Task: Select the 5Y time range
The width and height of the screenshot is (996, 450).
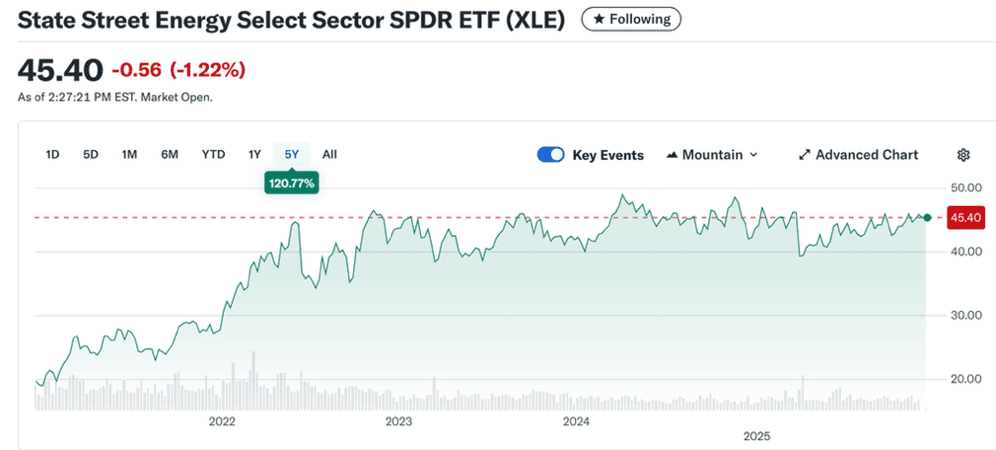Action: (x=292, y=154)
